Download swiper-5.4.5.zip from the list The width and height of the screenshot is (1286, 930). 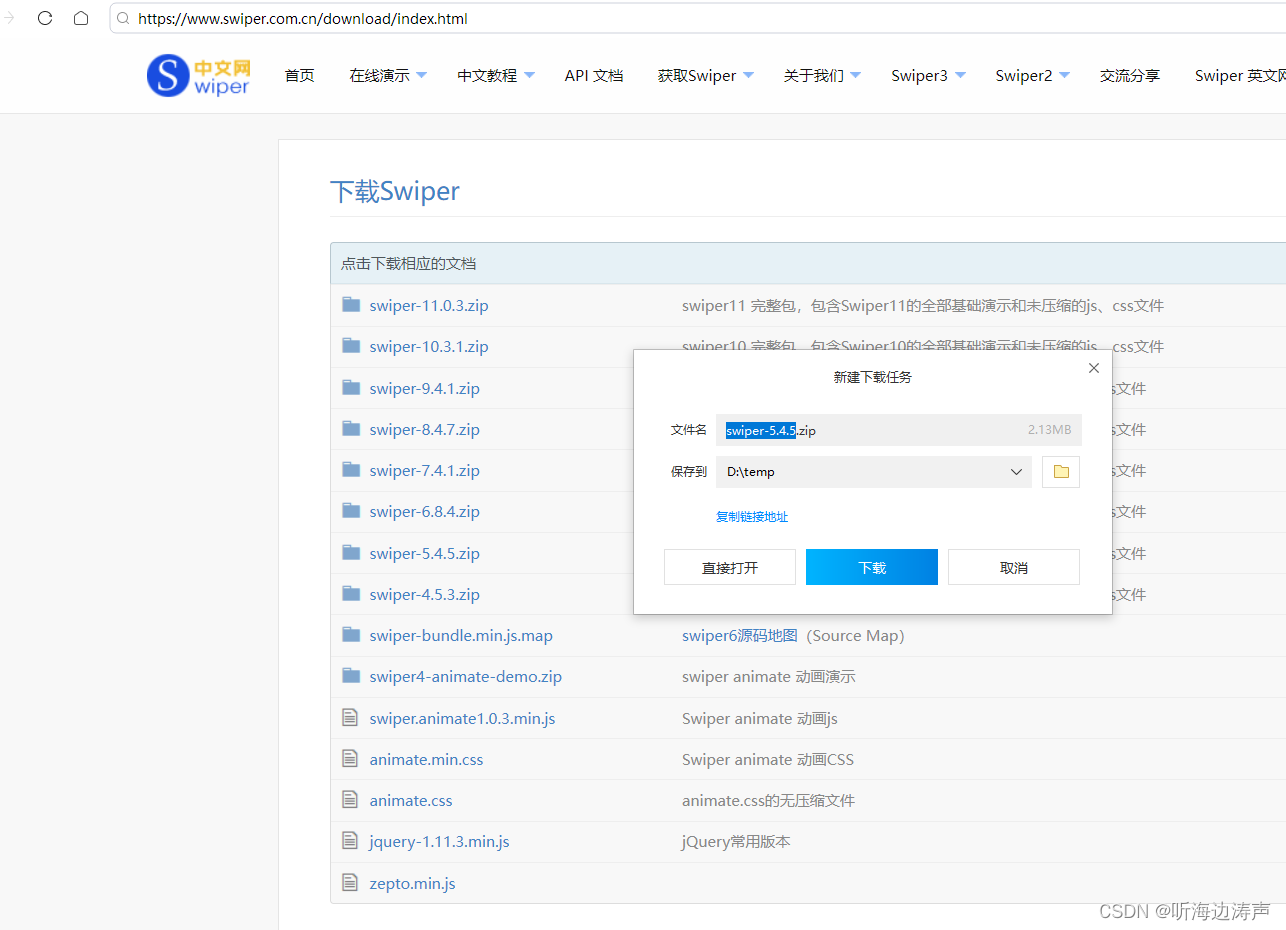[x=424, y=553]
